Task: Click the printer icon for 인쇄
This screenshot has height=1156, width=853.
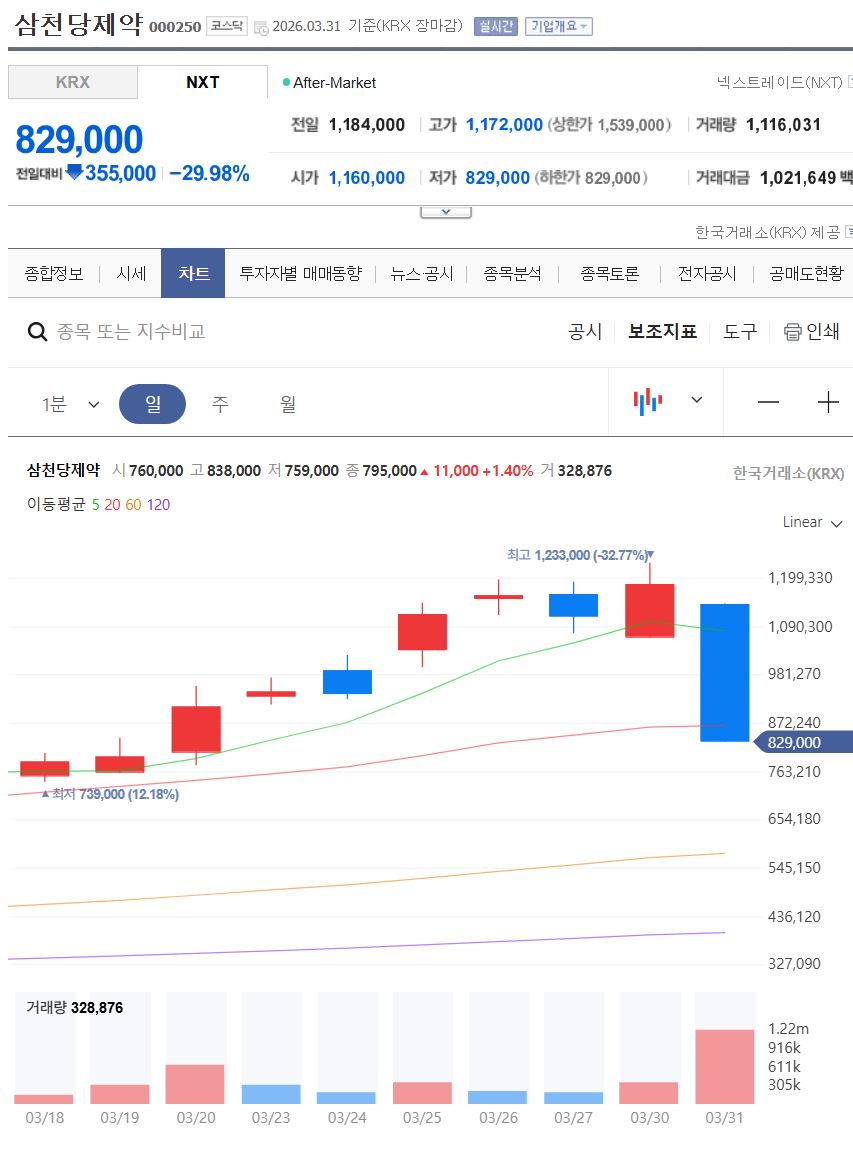Action: (793, 332)
